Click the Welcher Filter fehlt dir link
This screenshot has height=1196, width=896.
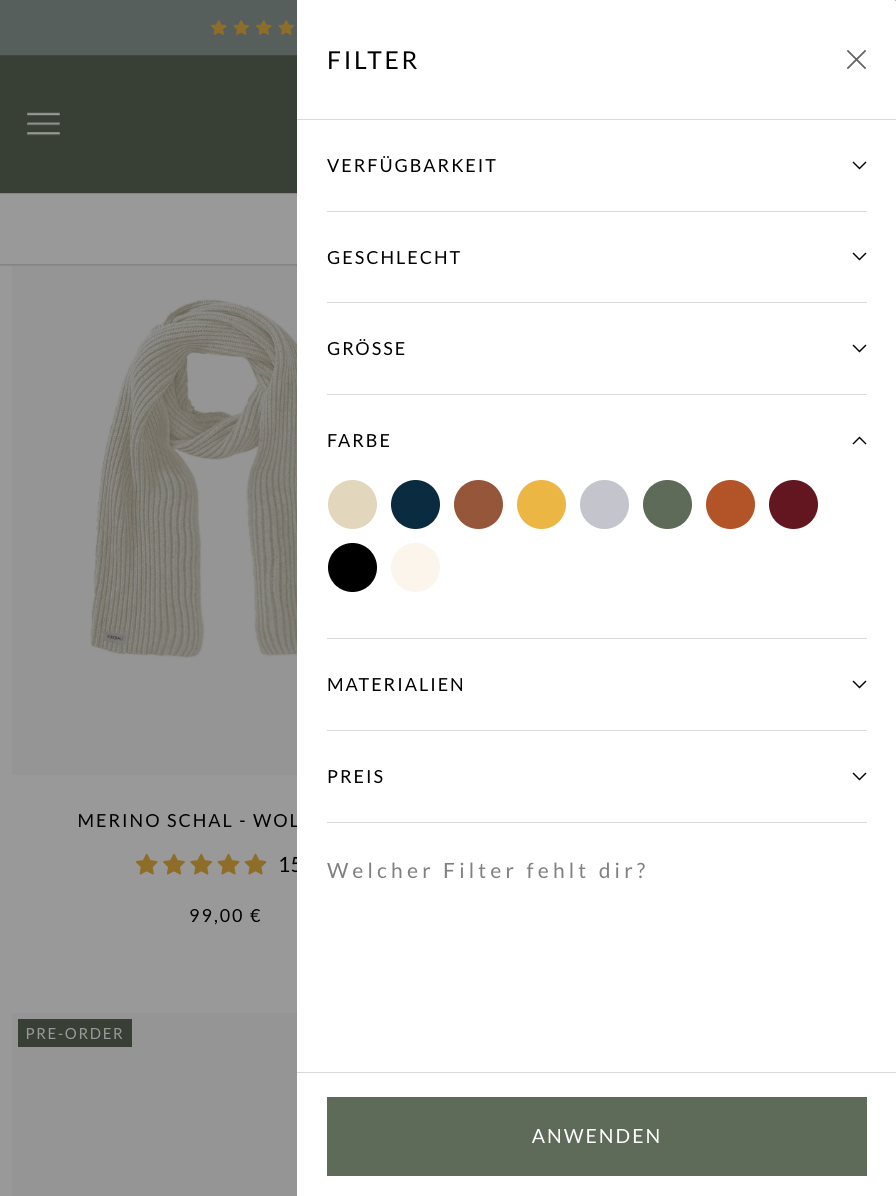pos(487,870)
